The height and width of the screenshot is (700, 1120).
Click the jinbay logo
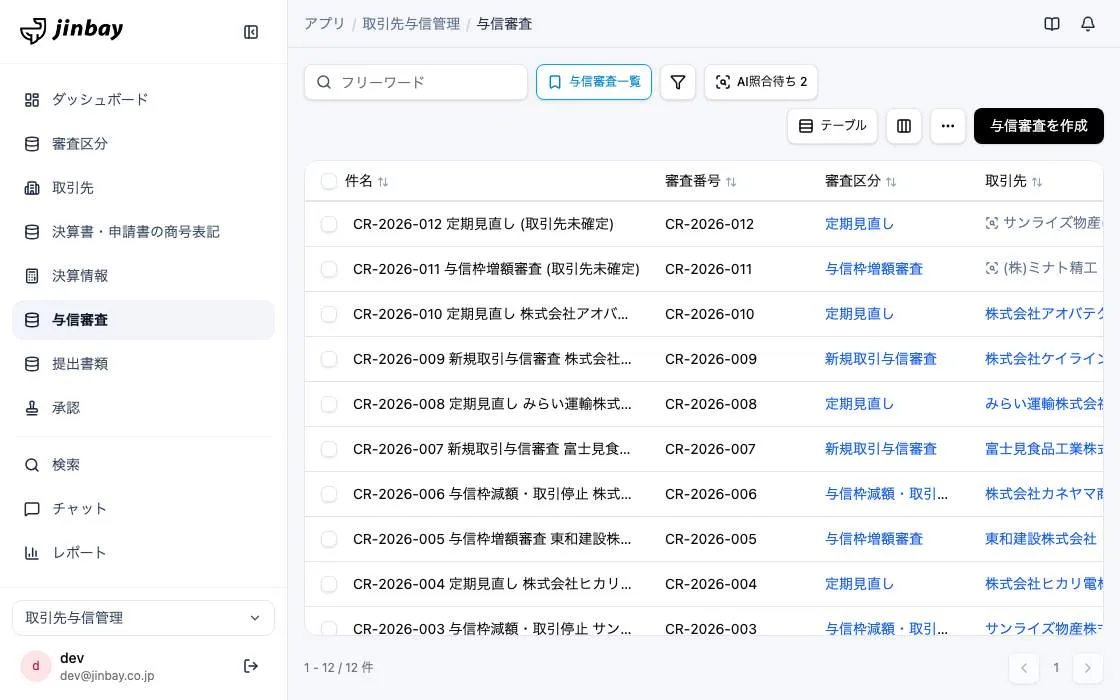pyautogui.click(x=71, y=30)
